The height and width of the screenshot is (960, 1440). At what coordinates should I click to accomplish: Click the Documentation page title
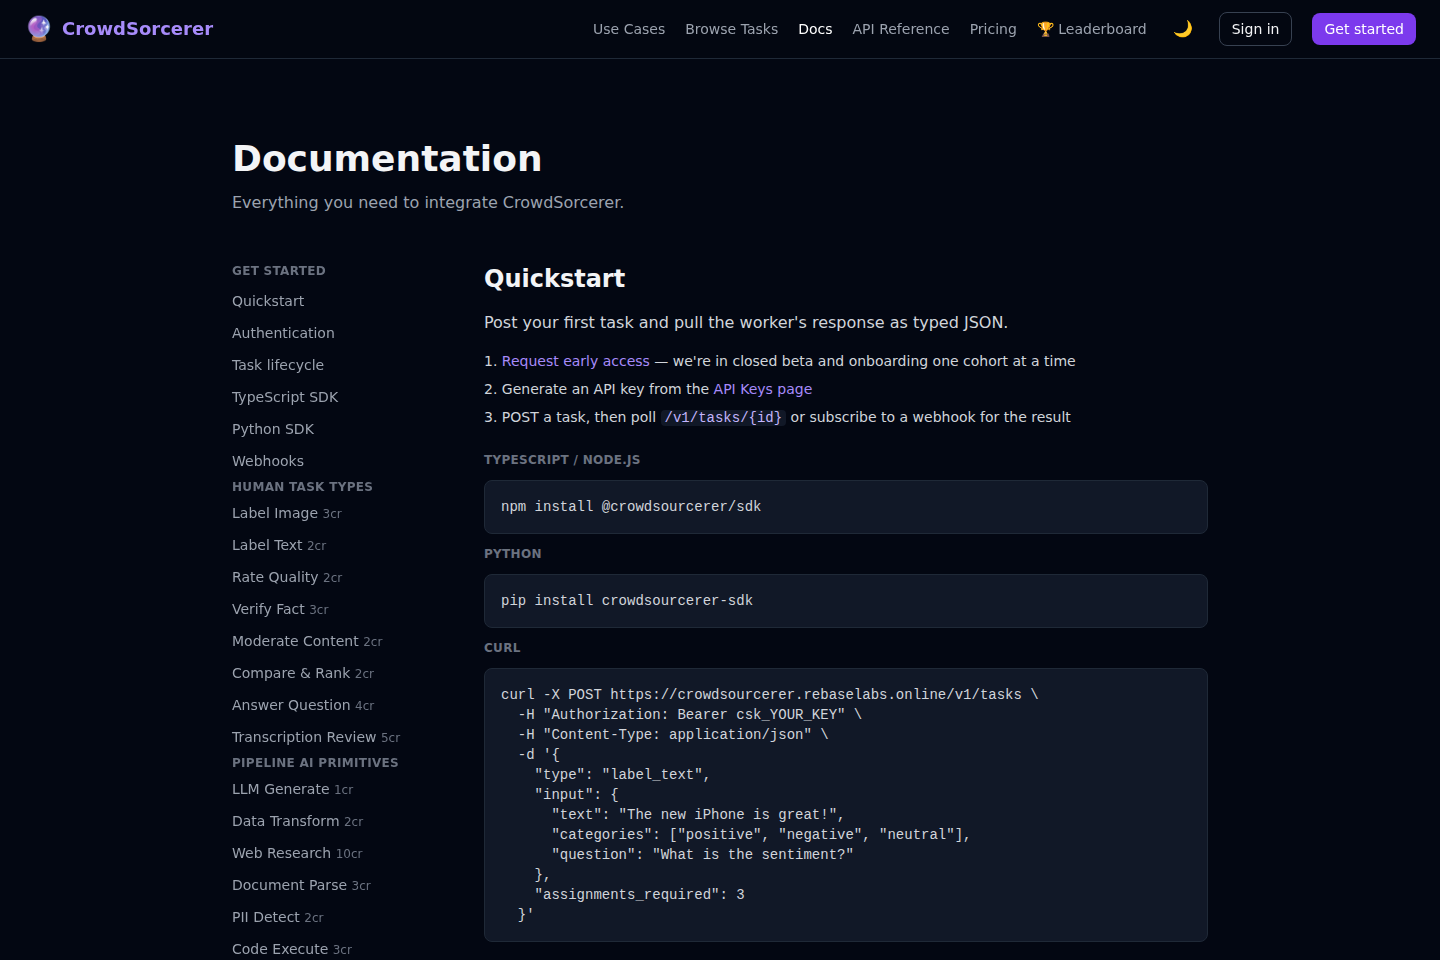387,158
